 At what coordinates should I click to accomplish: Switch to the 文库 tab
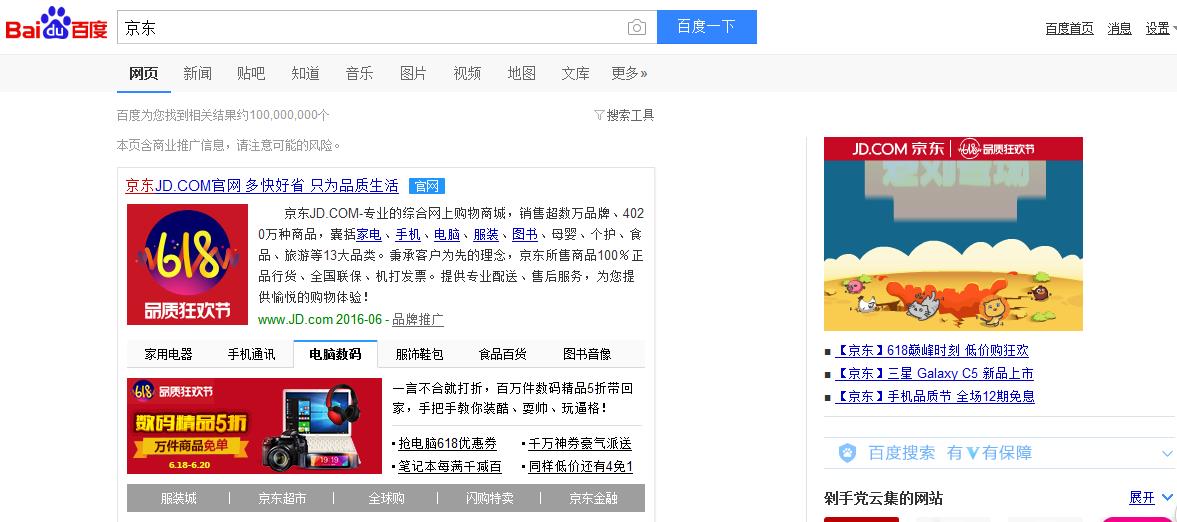[576, 73]
